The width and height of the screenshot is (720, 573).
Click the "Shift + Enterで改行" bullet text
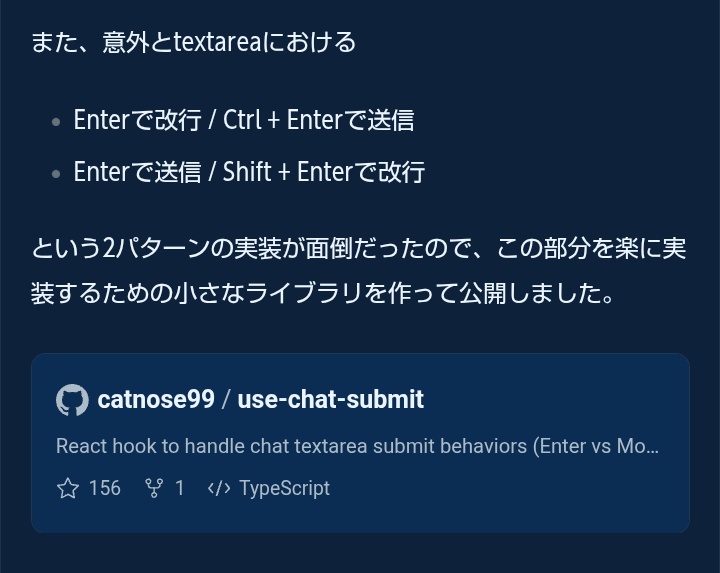324,172
